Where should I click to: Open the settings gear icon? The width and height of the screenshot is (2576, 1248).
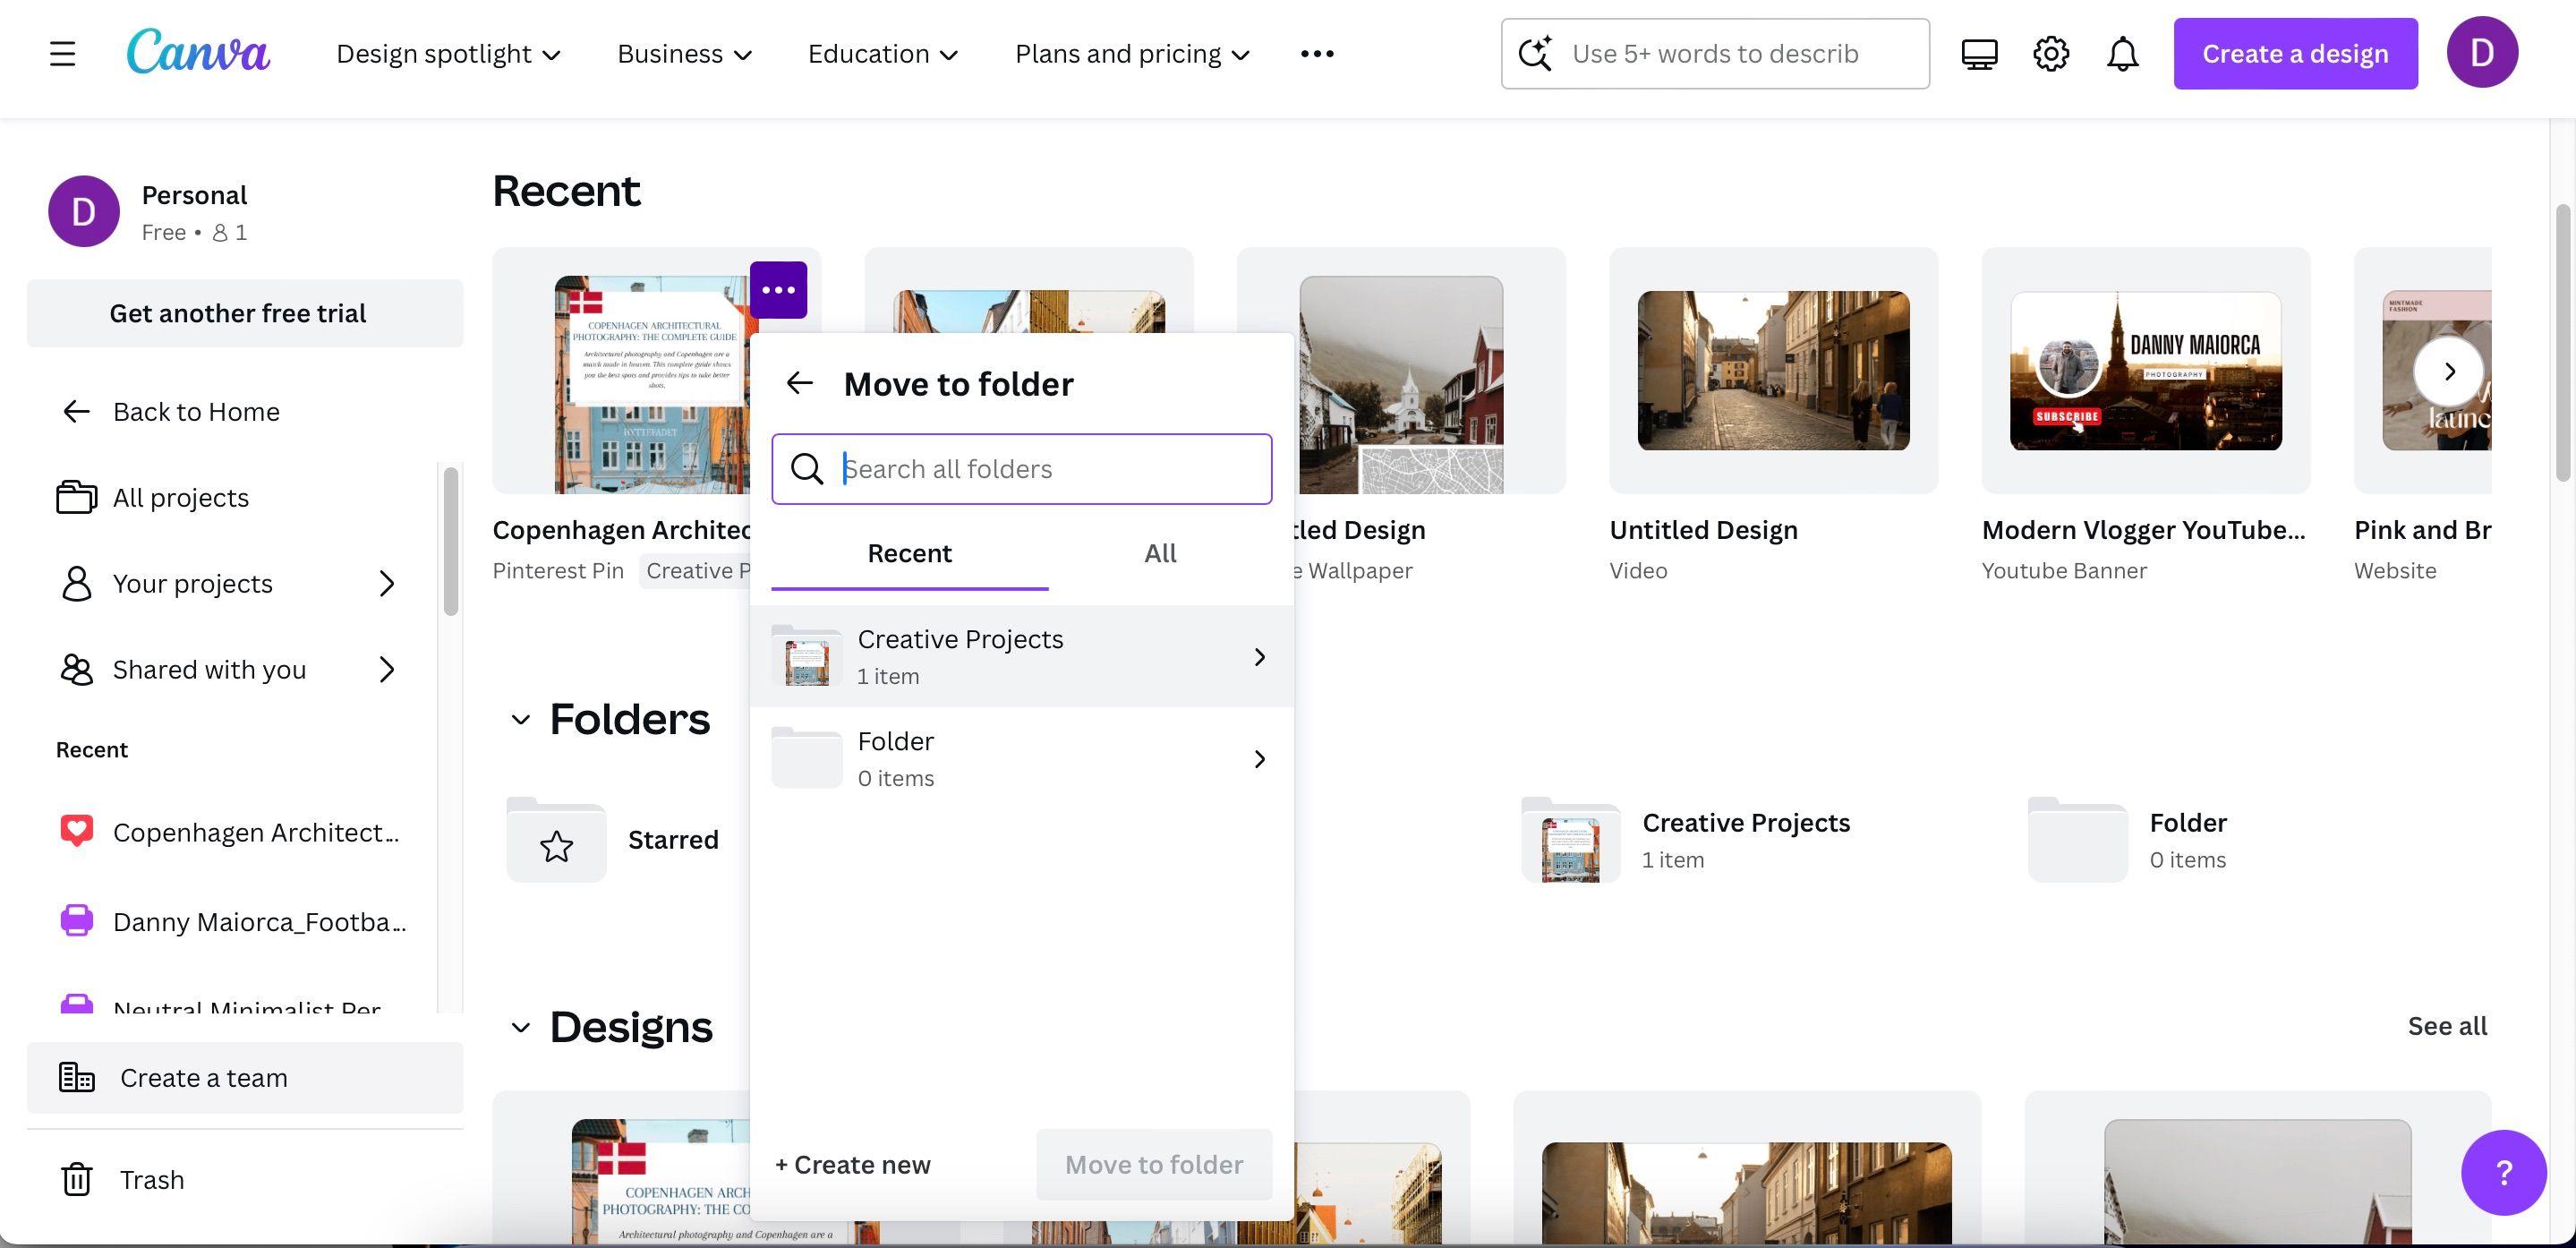coord(2050,53)
